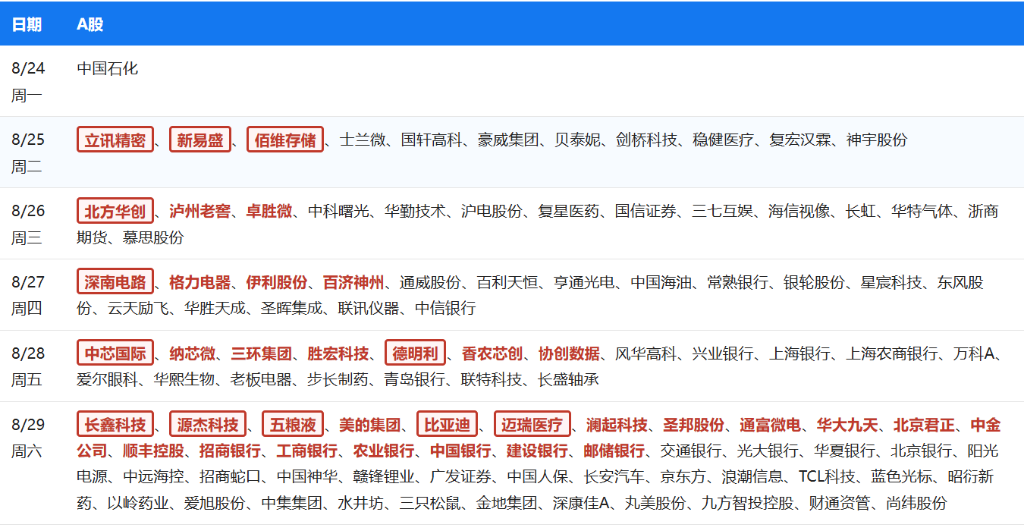Click red 伊利股份 stock name
The image size is (1024, 529).
(277, 282)
